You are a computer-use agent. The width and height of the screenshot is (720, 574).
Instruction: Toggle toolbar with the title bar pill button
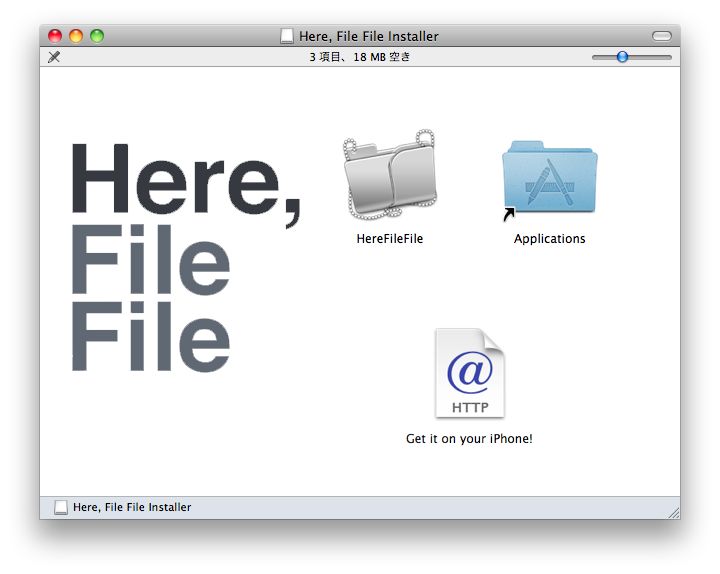click(x=662, y=36)
